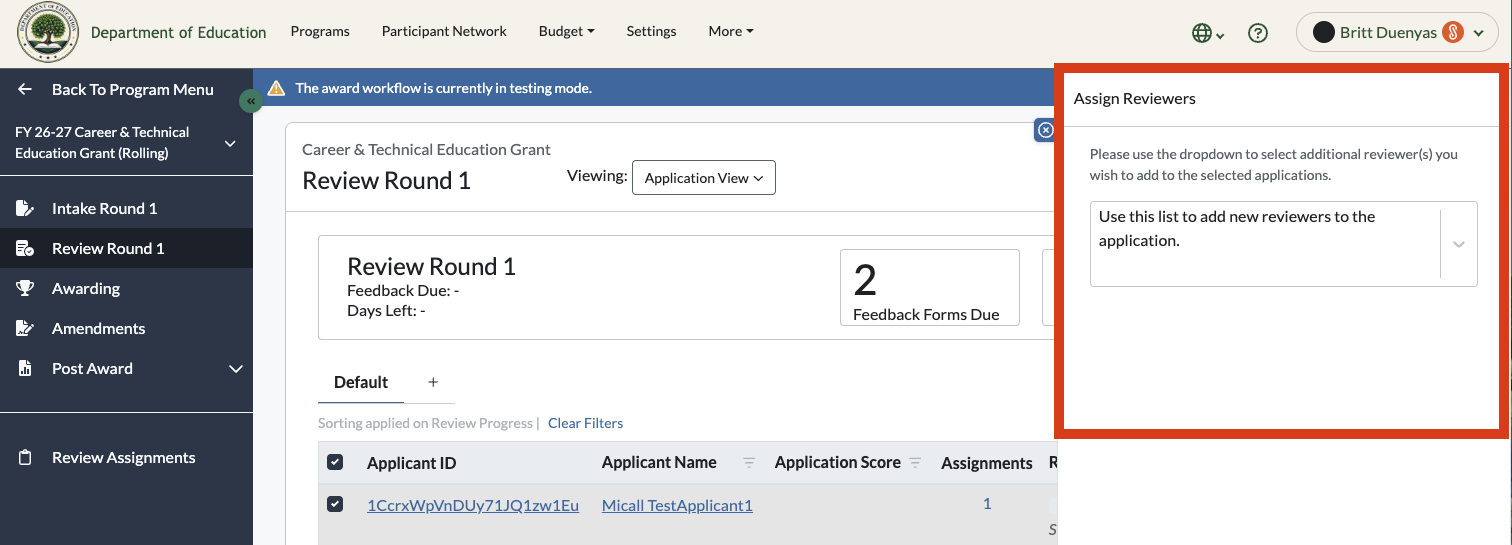This screenshot has height=545, width=1512.
Task: Click the Days Left text in the round summary
Action: tap(386, 311)
